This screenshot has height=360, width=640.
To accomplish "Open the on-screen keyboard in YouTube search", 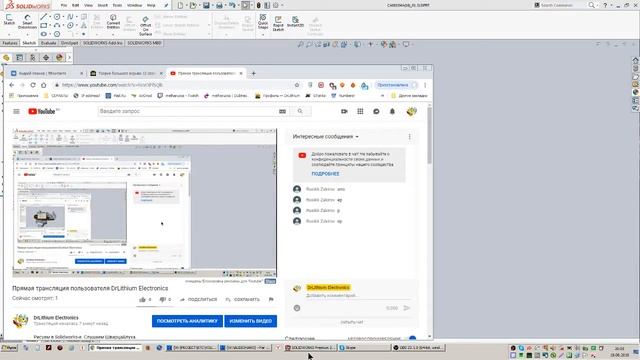I will coord(282,111).
